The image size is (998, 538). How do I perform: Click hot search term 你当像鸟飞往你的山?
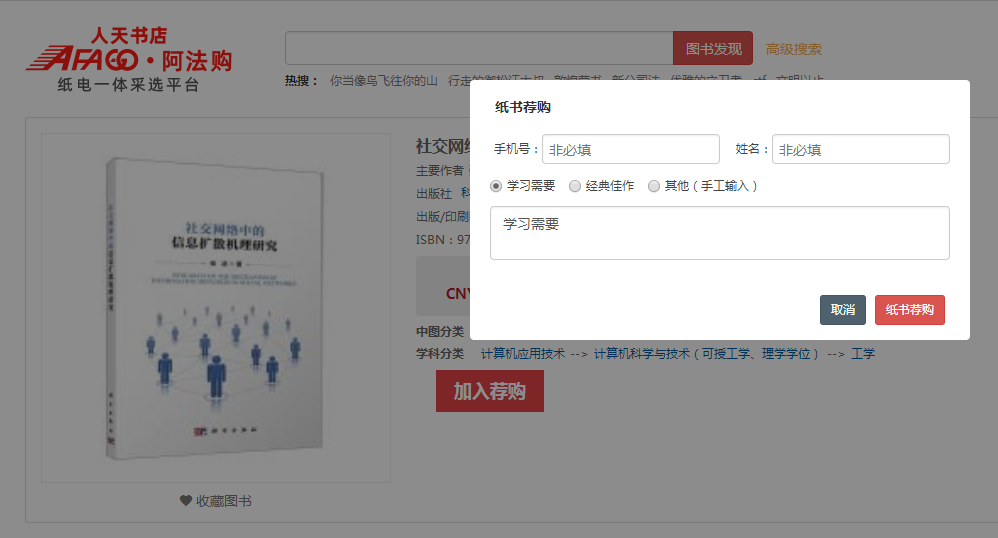click(x=384, y=81)
